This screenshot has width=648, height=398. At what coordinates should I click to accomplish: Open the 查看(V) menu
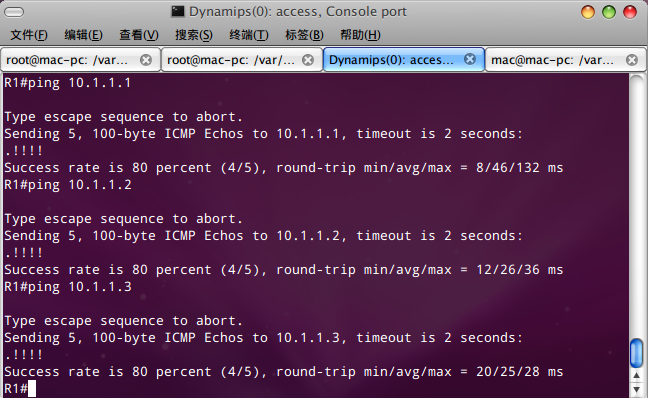click(x=139, y=35)
